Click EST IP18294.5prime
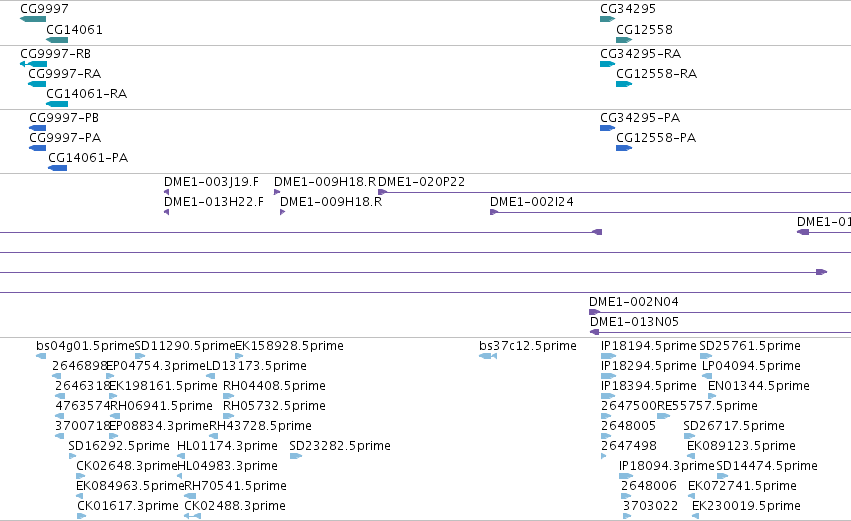 pyautogui.click(x=649, y=366)
